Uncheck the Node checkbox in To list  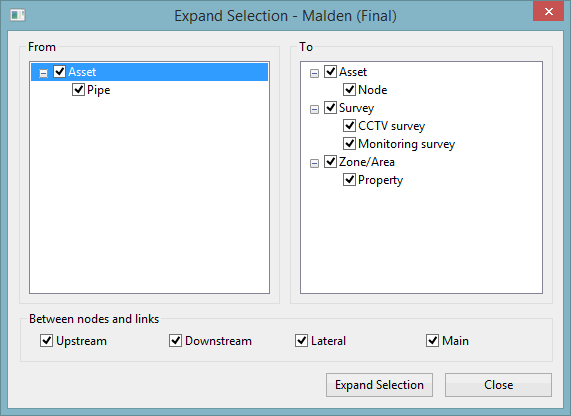click(349, 90)
